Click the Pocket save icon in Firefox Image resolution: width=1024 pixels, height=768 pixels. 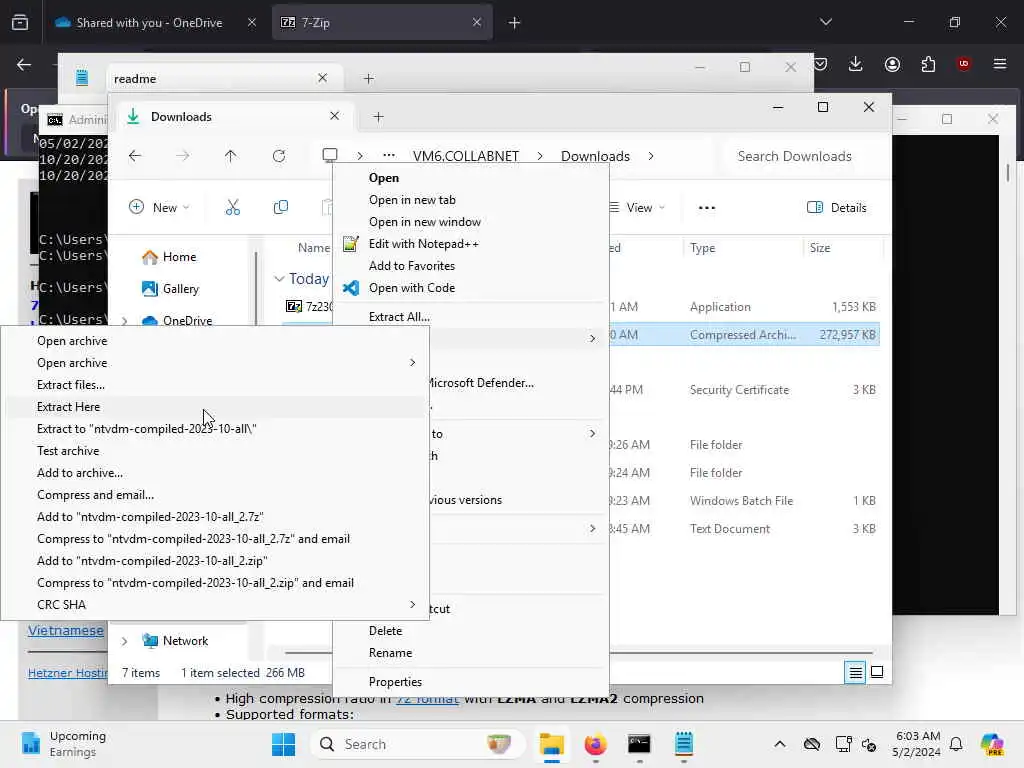click(821, 64)
